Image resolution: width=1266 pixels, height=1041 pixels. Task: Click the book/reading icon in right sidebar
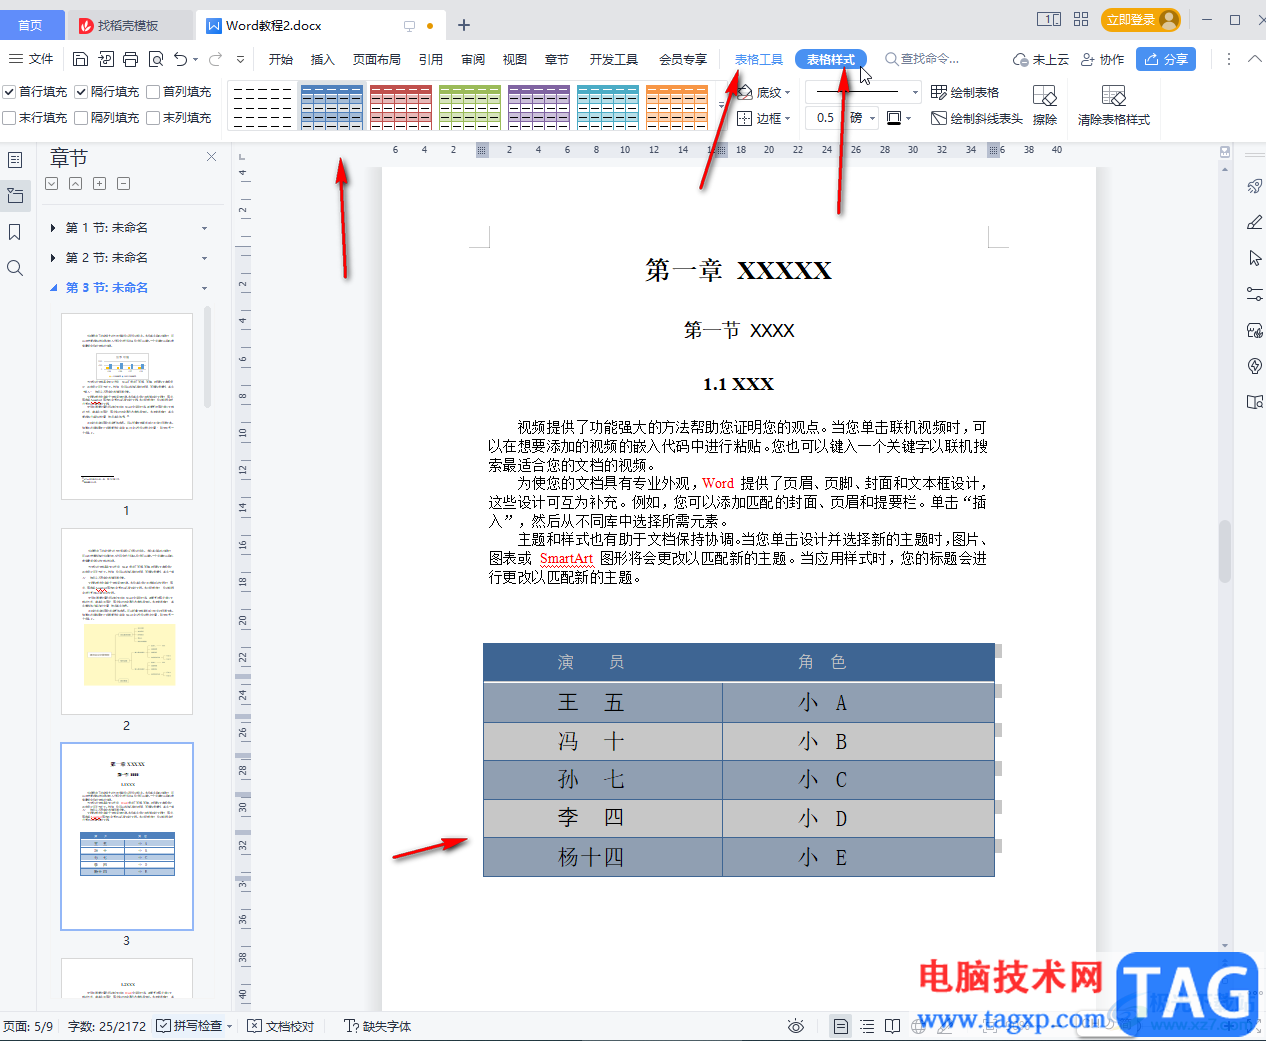click(1255, 402)
